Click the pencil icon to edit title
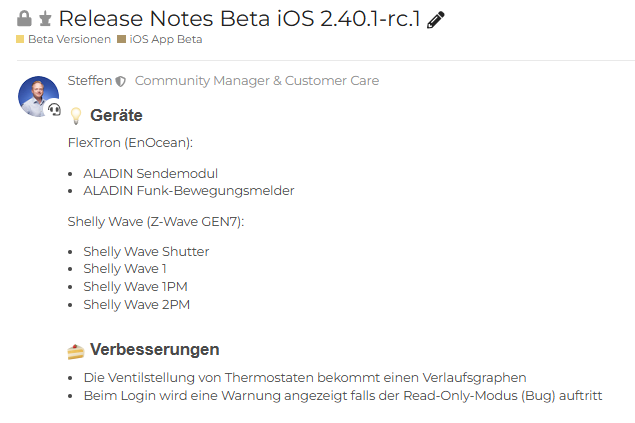Image resolution: width=635 pixels, height=423 pixels. pos(436,19)
